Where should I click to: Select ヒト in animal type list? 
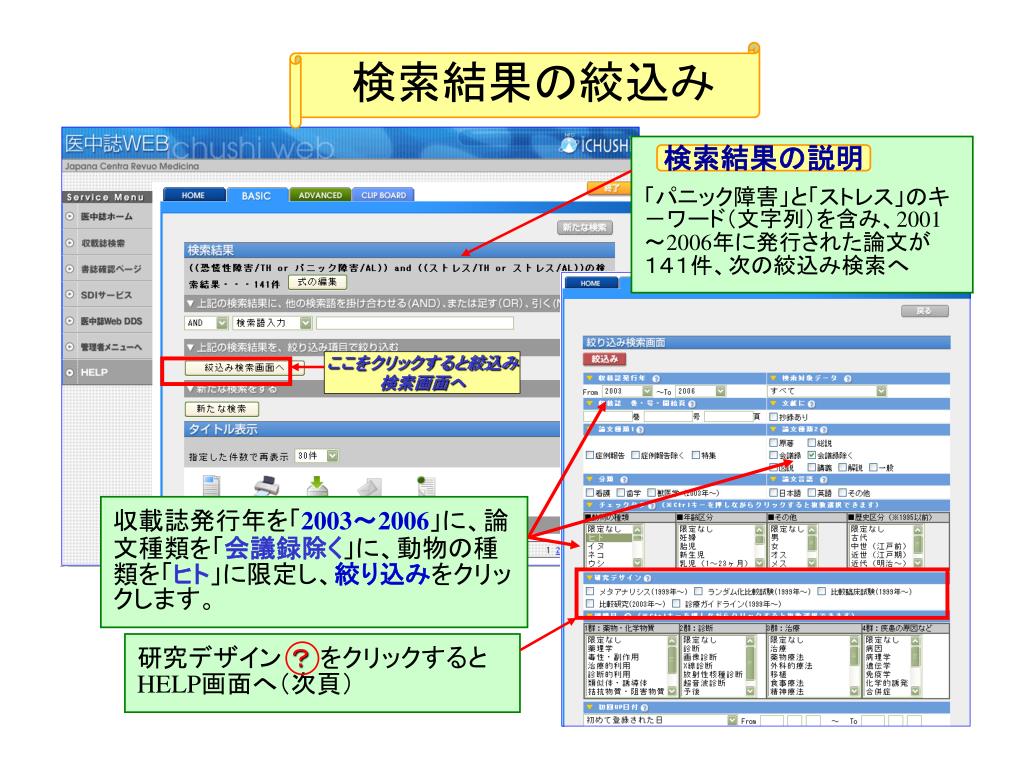(609, 538)
